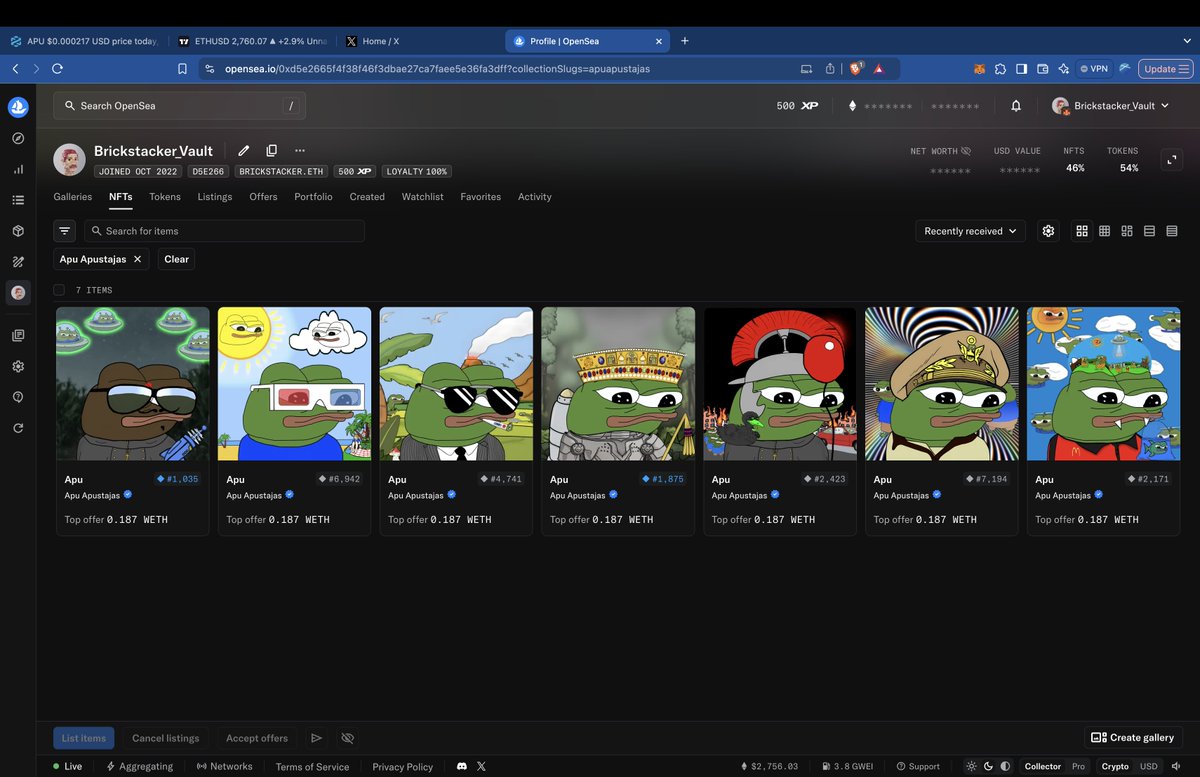Open the Tokens tab

[x=165, y=197]
